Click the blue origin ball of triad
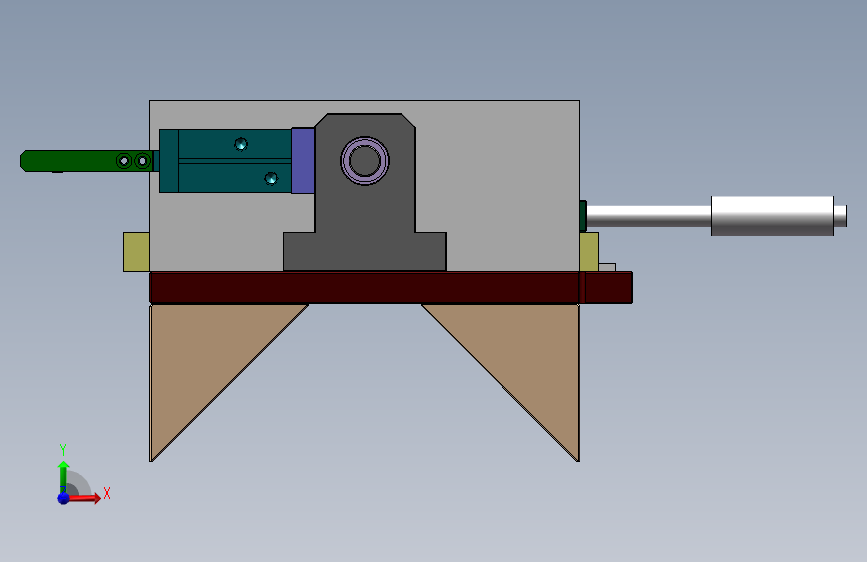867x562 pixels. (x=63, y=498)
